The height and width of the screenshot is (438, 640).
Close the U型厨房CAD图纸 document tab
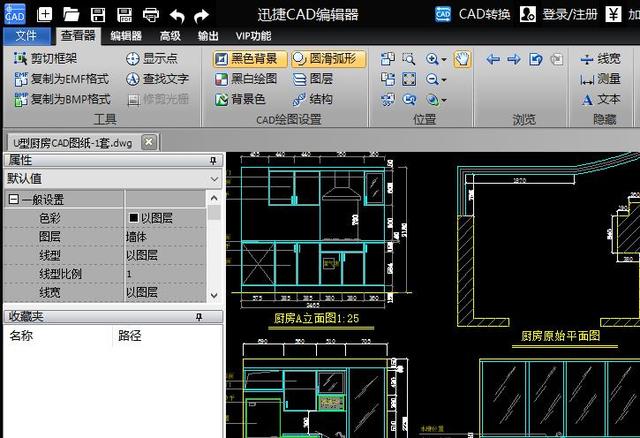point(149,142)
